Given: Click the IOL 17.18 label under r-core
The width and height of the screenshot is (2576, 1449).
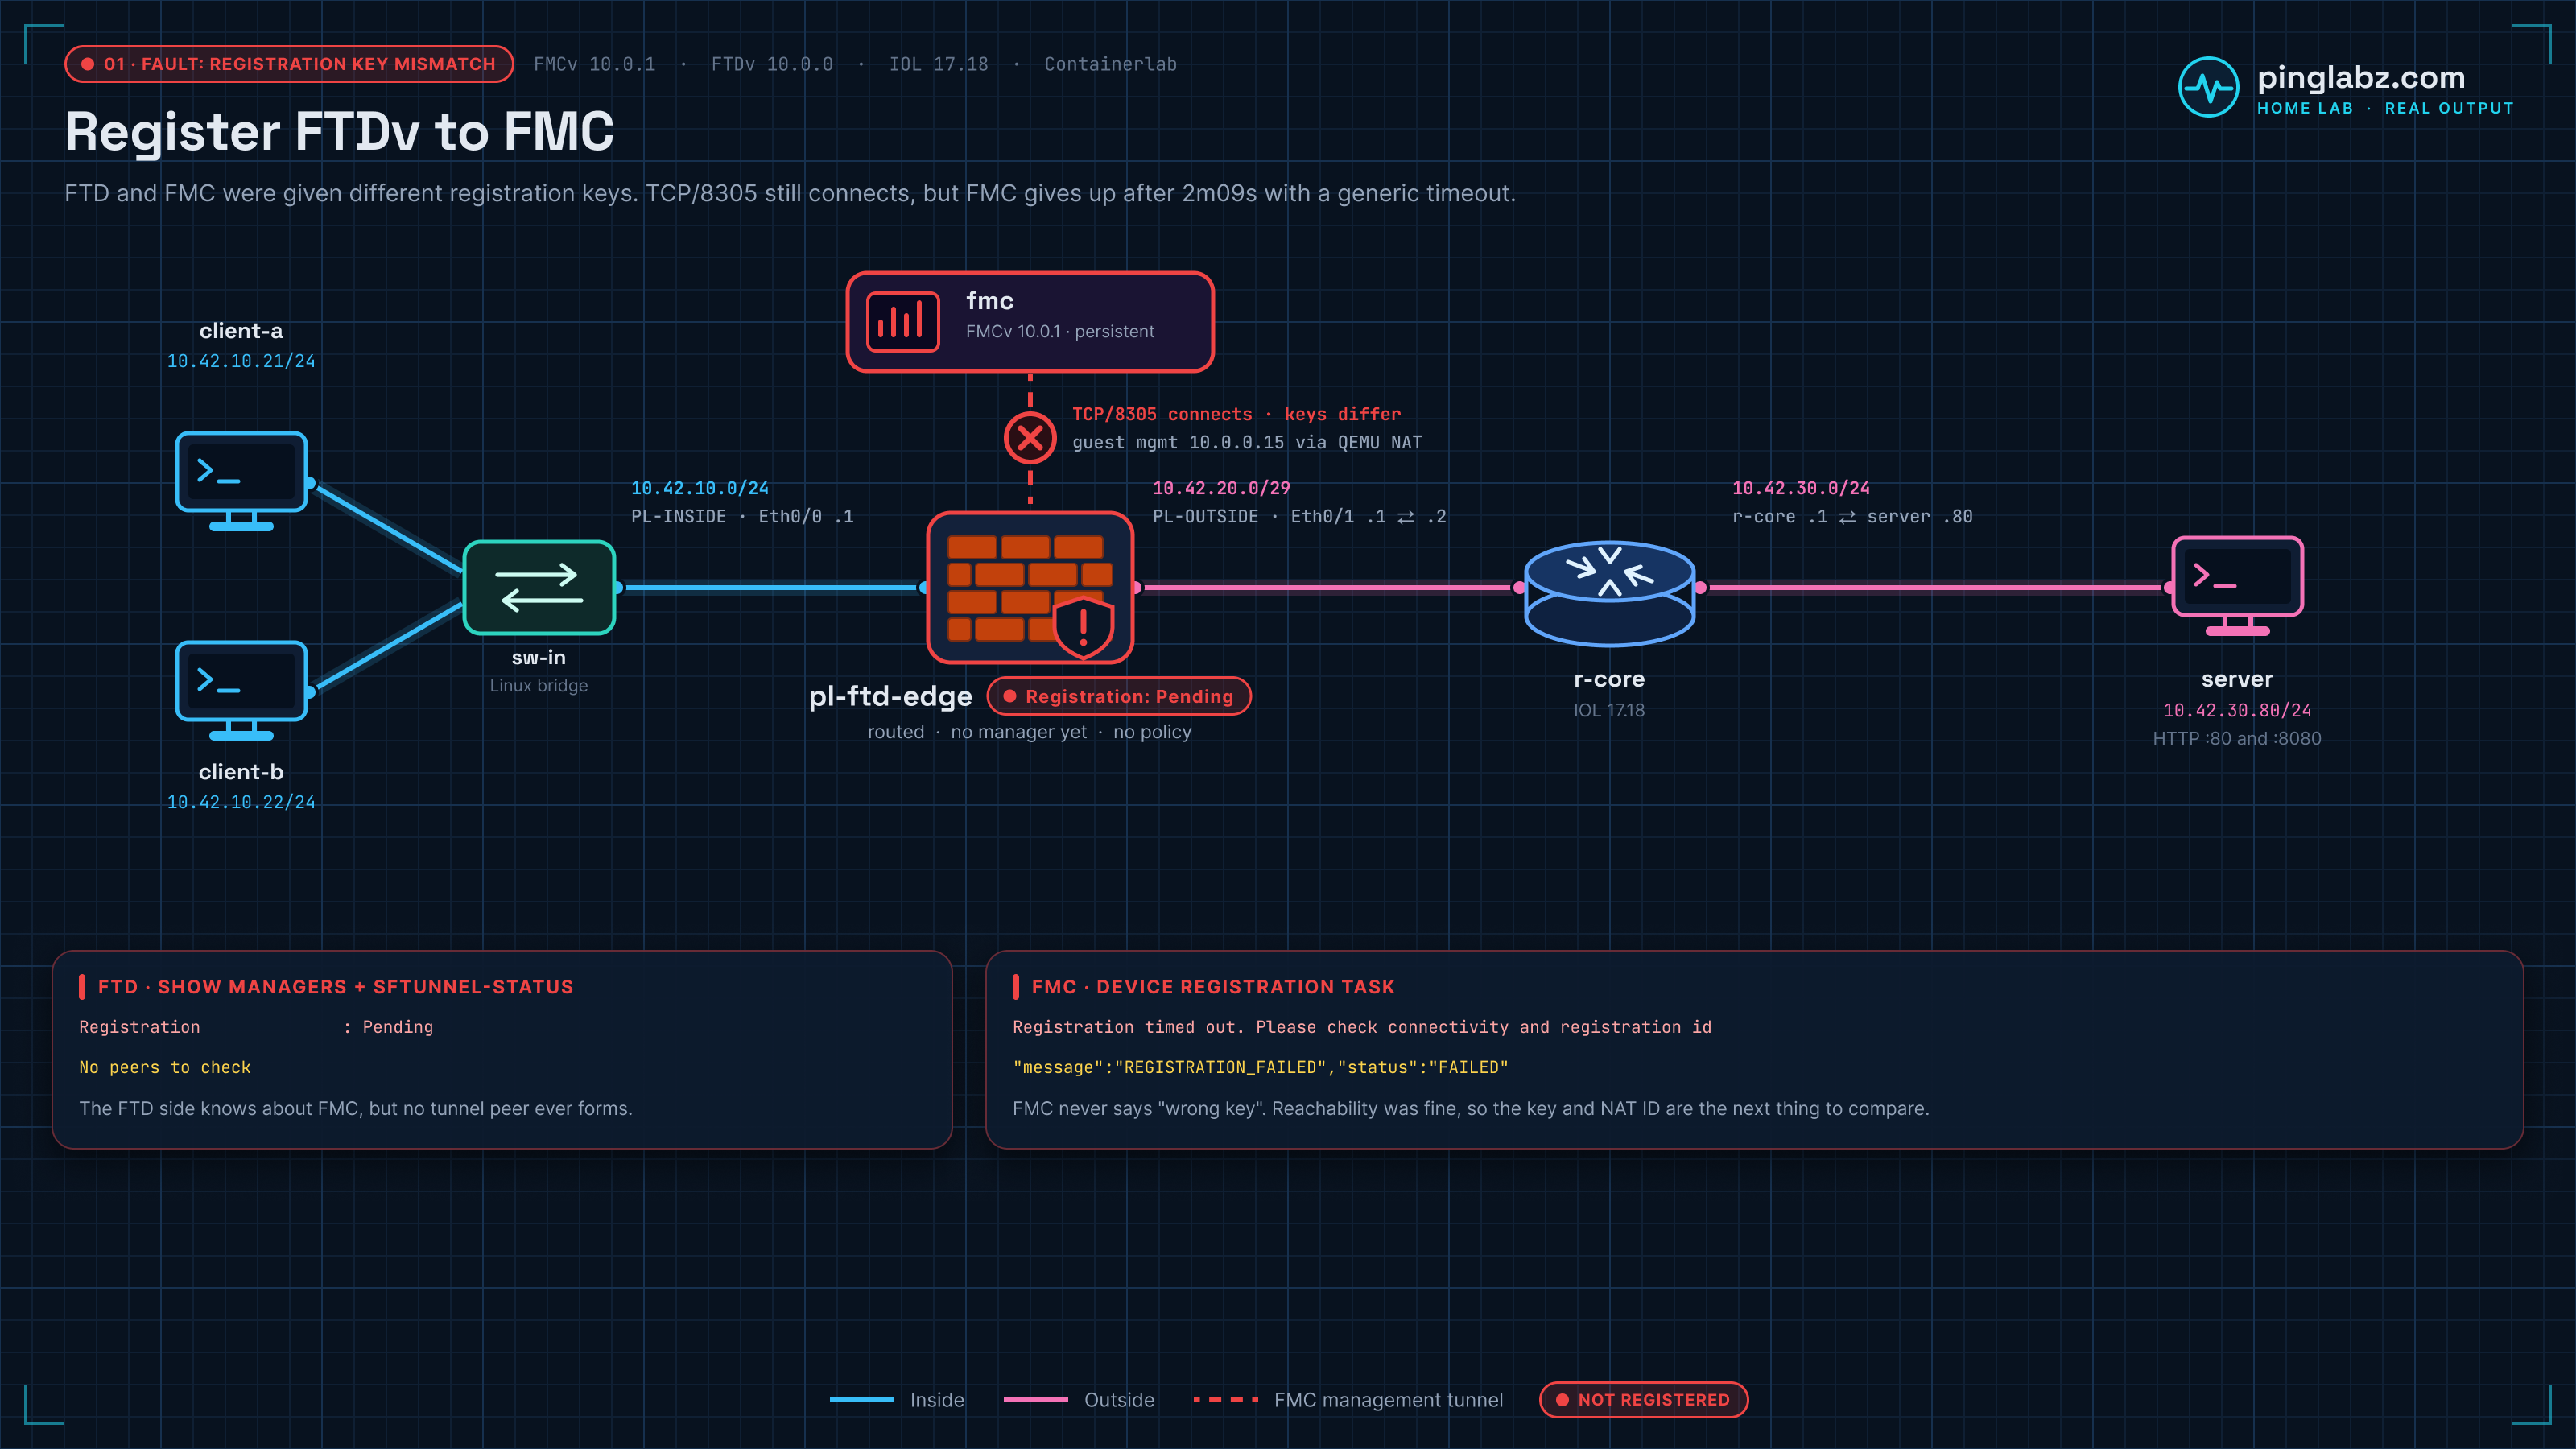Looking at the screenshot, I should [x=1609, y=710].
